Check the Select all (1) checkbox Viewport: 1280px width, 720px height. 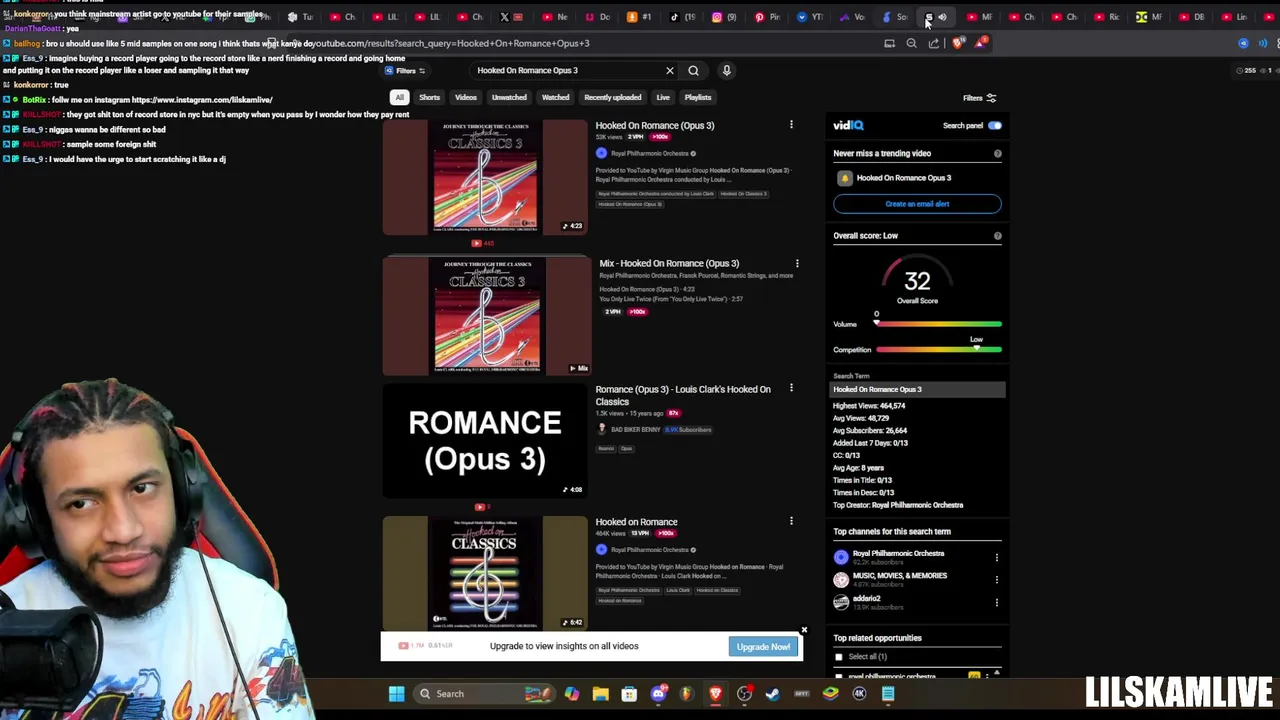(x=839, y=657)
